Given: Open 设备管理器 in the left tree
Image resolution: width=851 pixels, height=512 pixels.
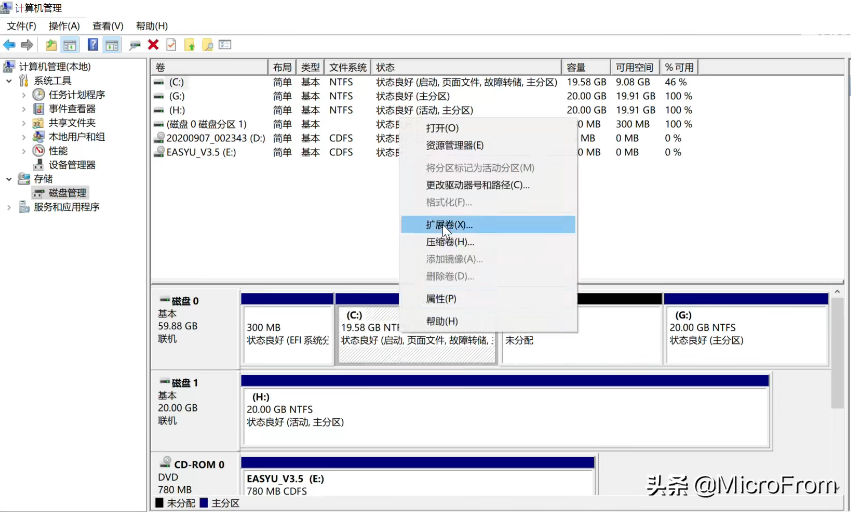Looking at the screenshot, I should [71, 165].
